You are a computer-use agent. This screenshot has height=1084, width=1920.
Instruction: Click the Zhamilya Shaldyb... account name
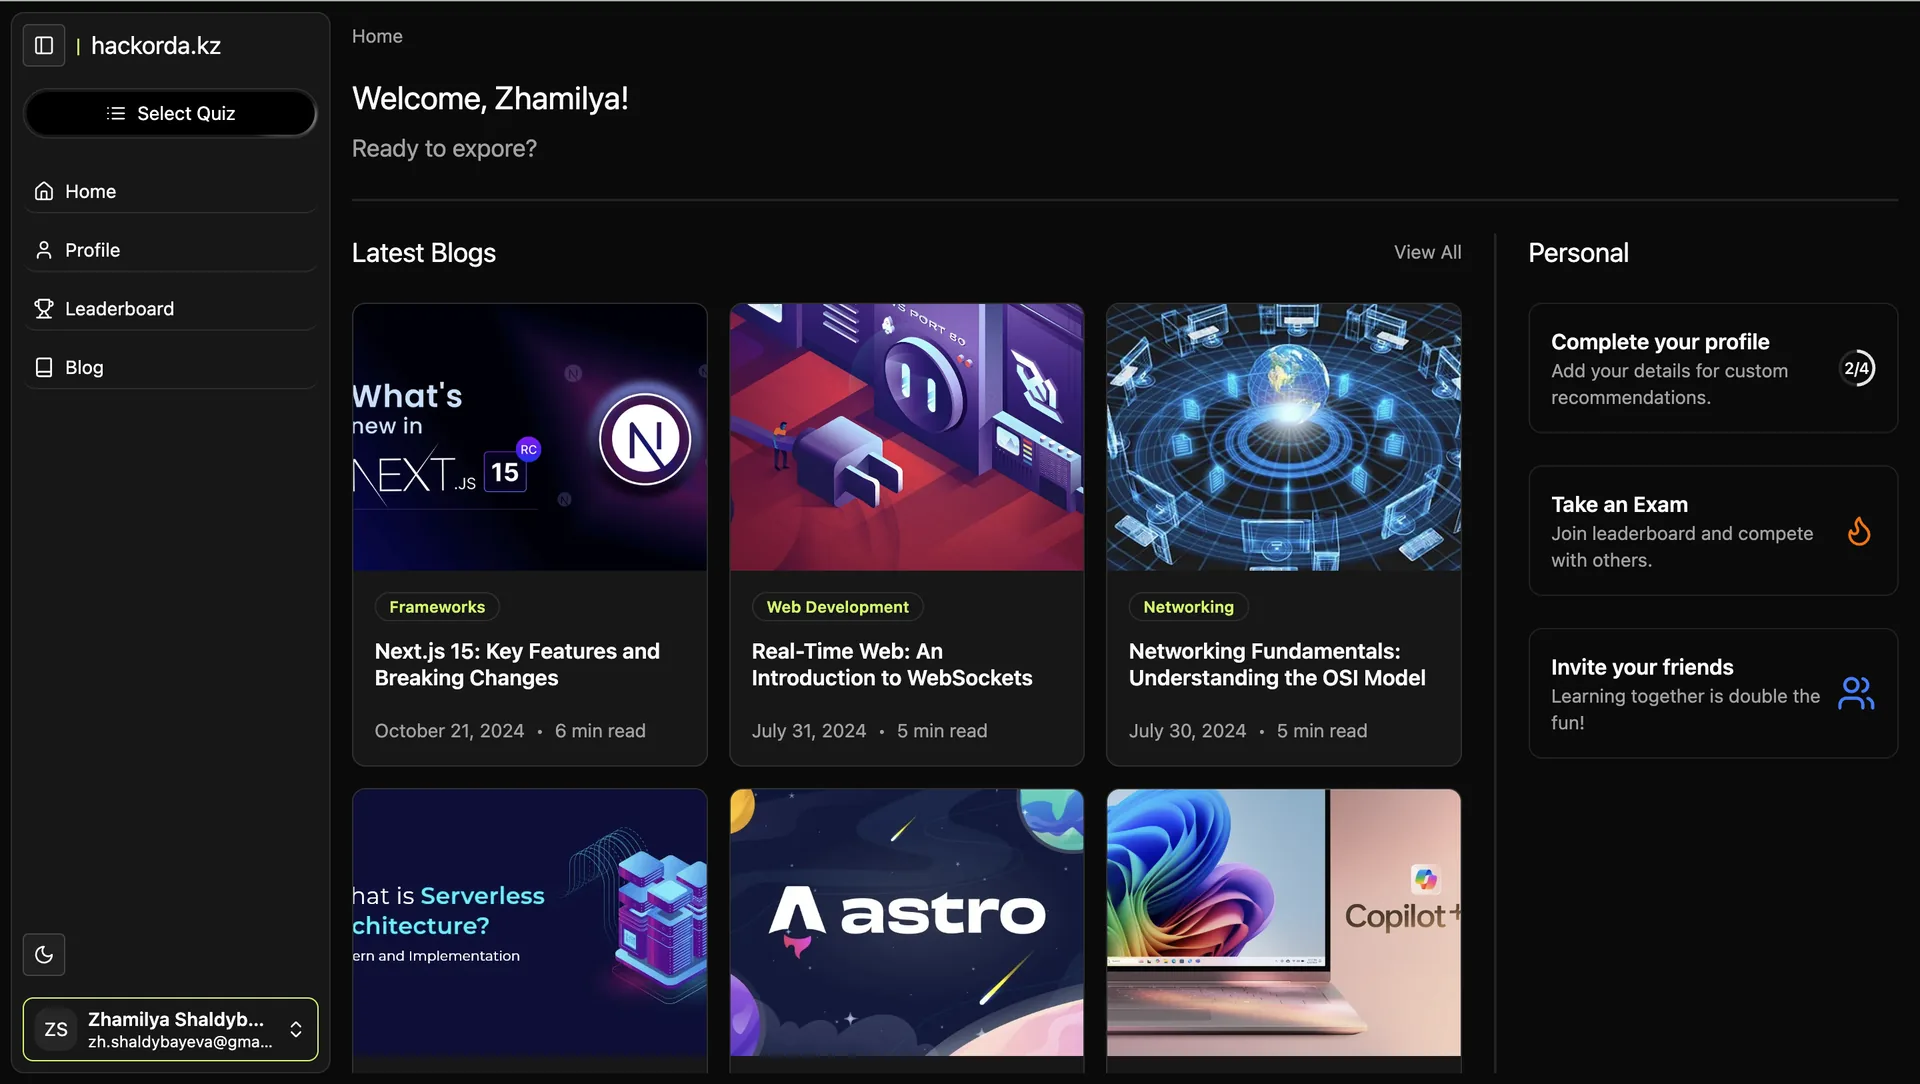click(176, 1019)
